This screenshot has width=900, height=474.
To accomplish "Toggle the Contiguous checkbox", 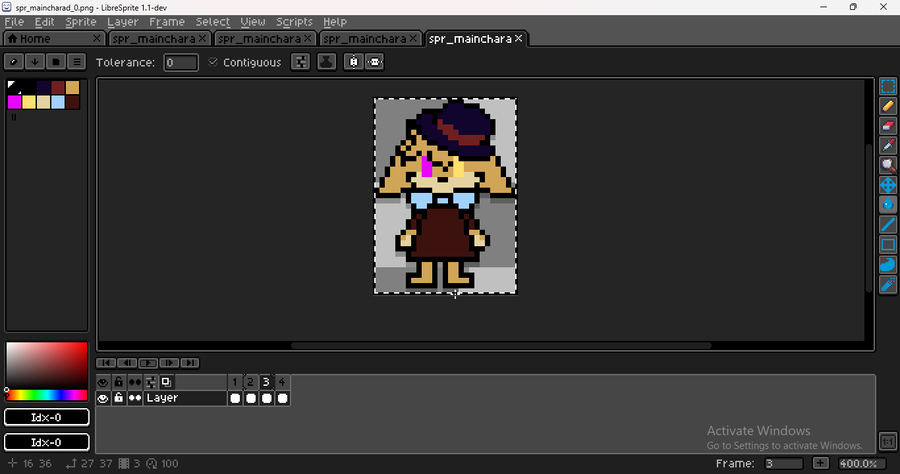I will pos(213,62).
